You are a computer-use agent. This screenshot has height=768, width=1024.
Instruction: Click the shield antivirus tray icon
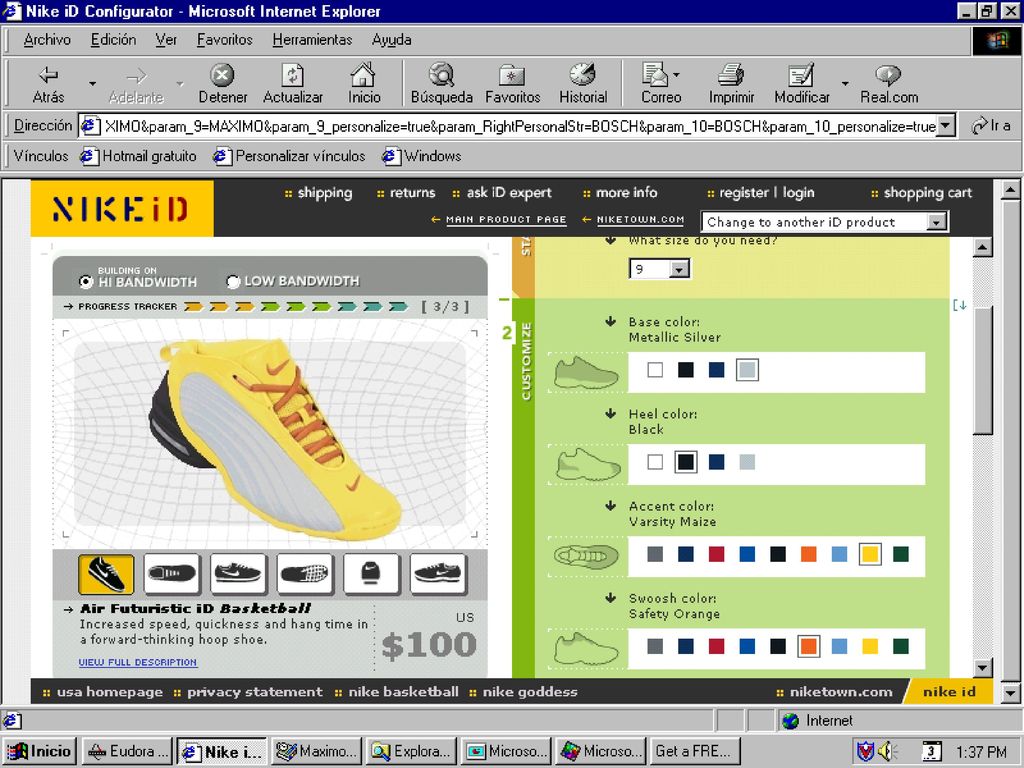pos(865,751)
